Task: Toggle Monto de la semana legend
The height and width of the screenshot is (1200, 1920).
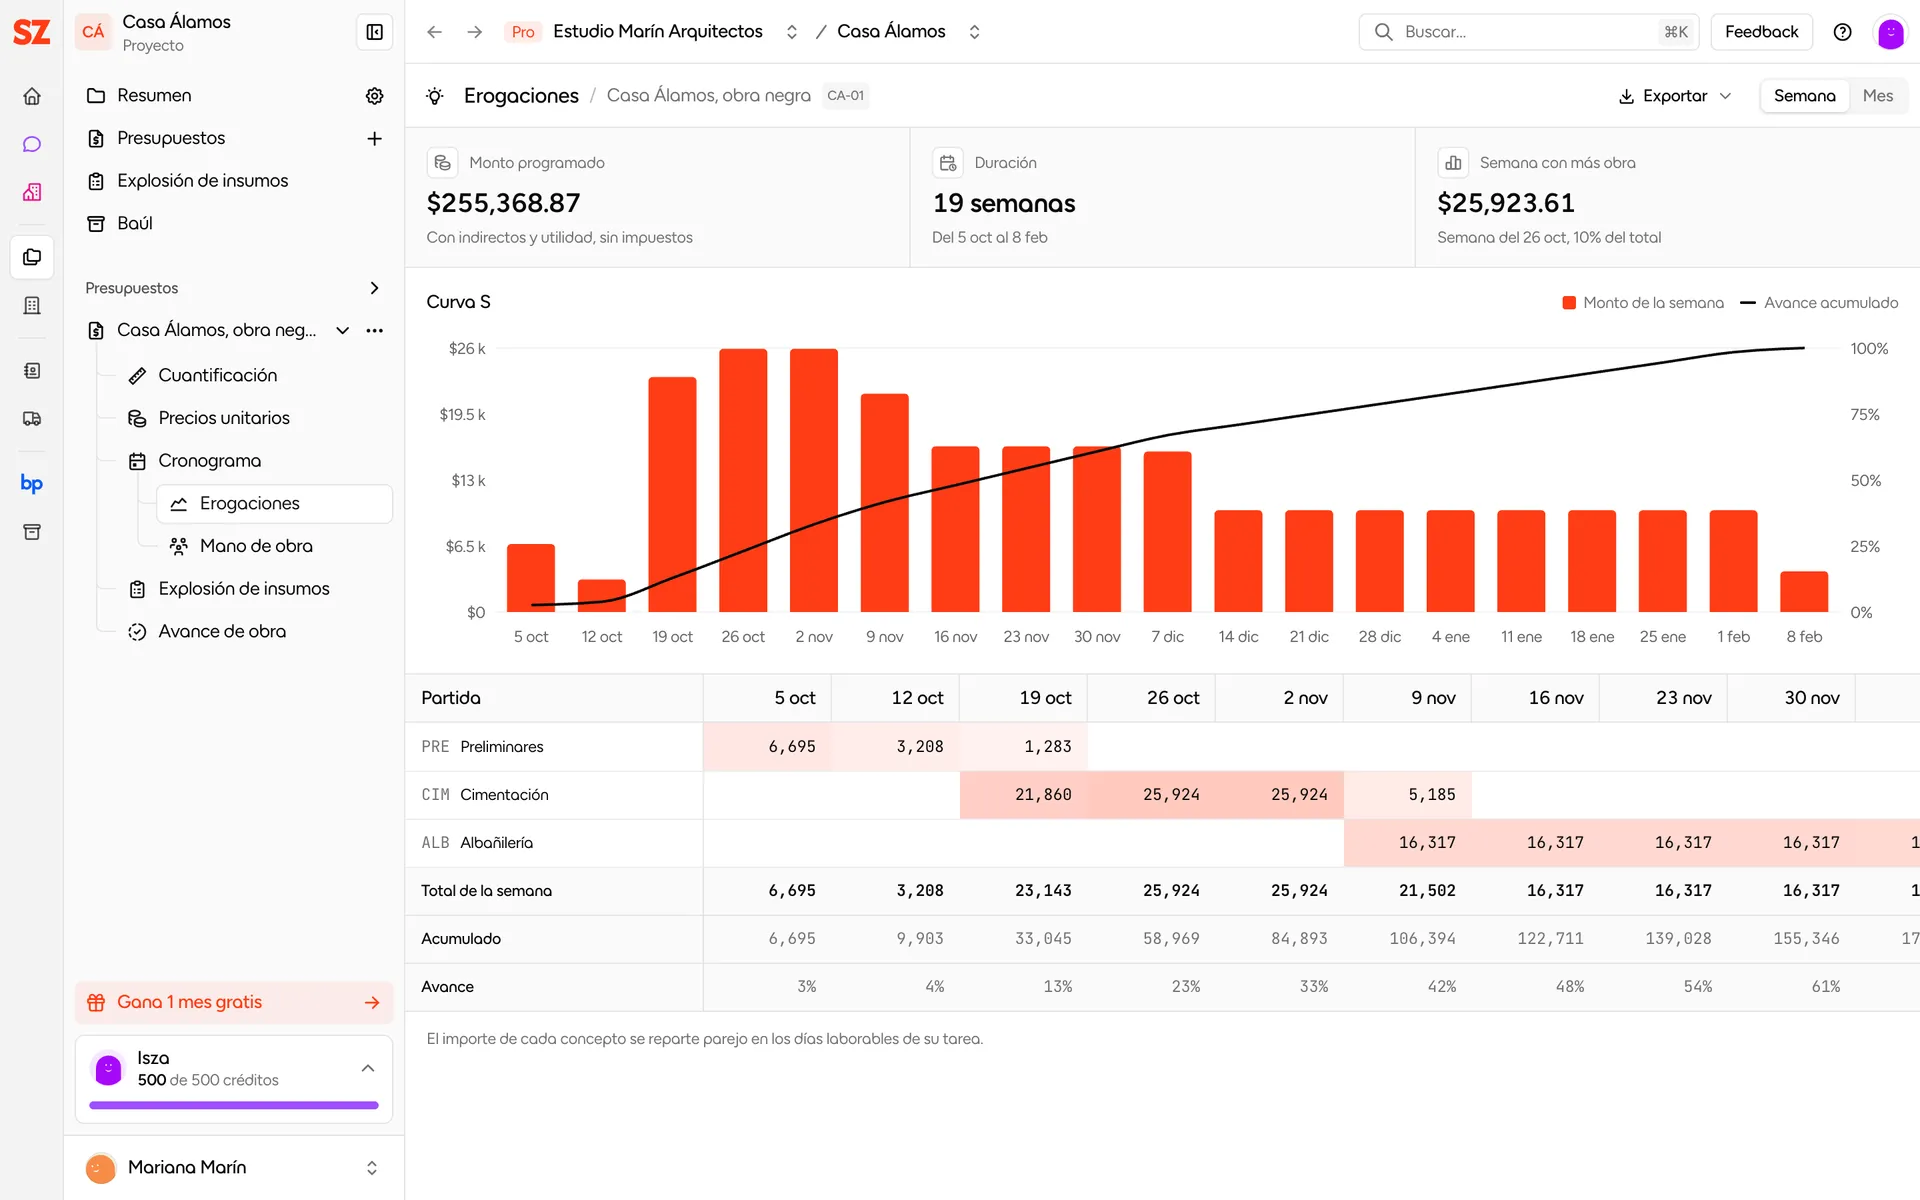Action: click(x=1643, y=303)
